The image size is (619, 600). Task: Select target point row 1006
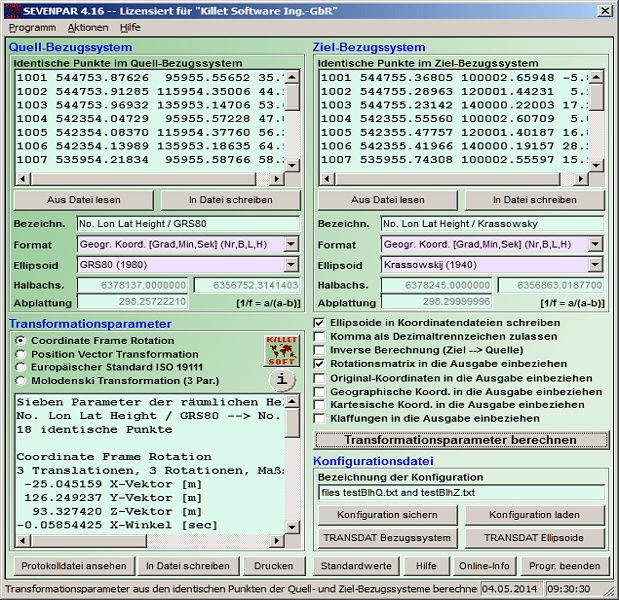(x=454, y=146)
